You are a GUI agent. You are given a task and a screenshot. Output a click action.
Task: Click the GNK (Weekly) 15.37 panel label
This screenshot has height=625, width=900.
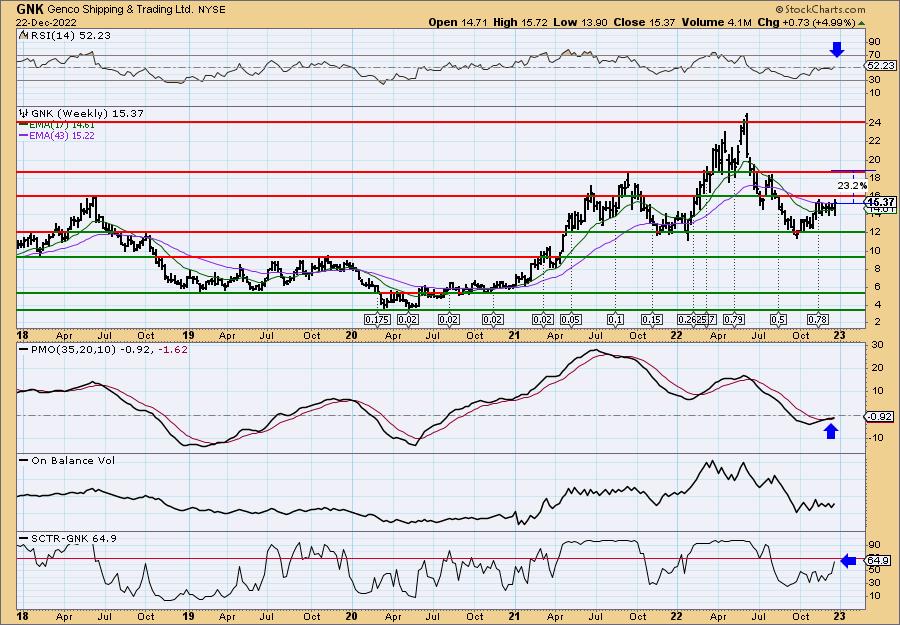point(86,113)
